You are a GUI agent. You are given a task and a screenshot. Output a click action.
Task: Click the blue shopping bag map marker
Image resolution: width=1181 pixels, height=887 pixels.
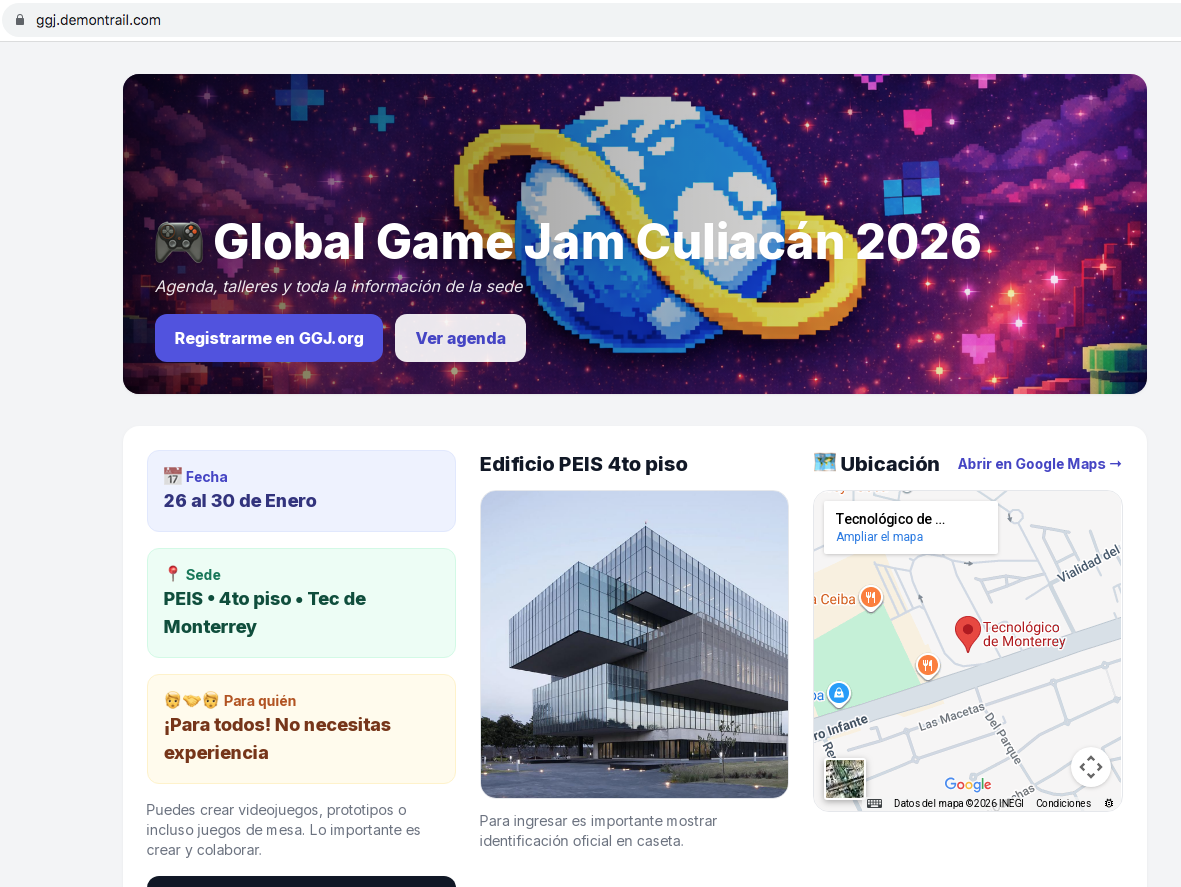839,693
